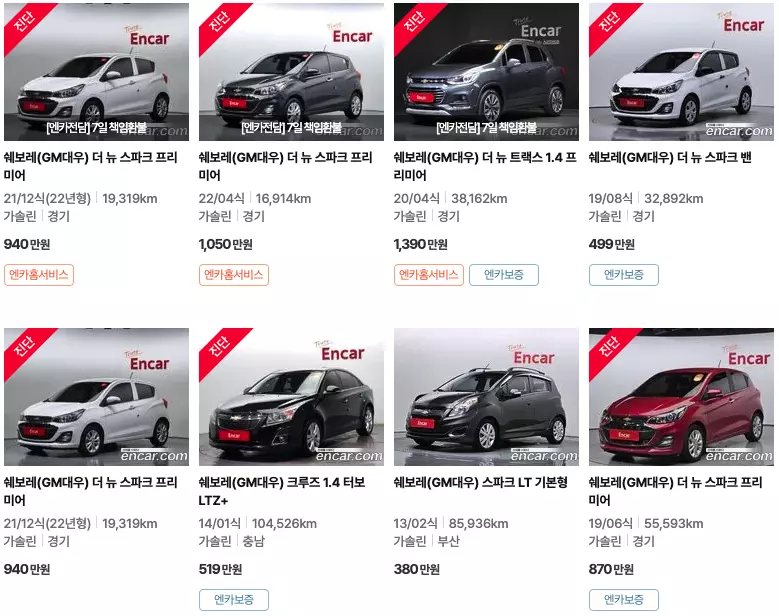Open the white Spark 940만원 first listing photo
779x616 pixels.
(x=96, y=72)
